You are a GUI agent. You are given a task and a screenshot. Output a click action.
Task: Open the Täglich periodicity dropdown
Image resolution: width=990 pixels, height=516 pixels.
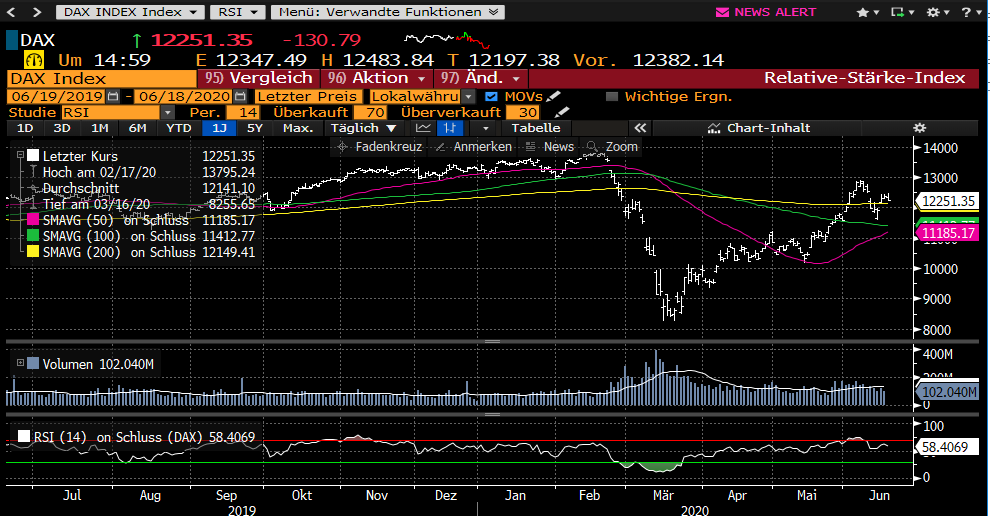[364, 128]
